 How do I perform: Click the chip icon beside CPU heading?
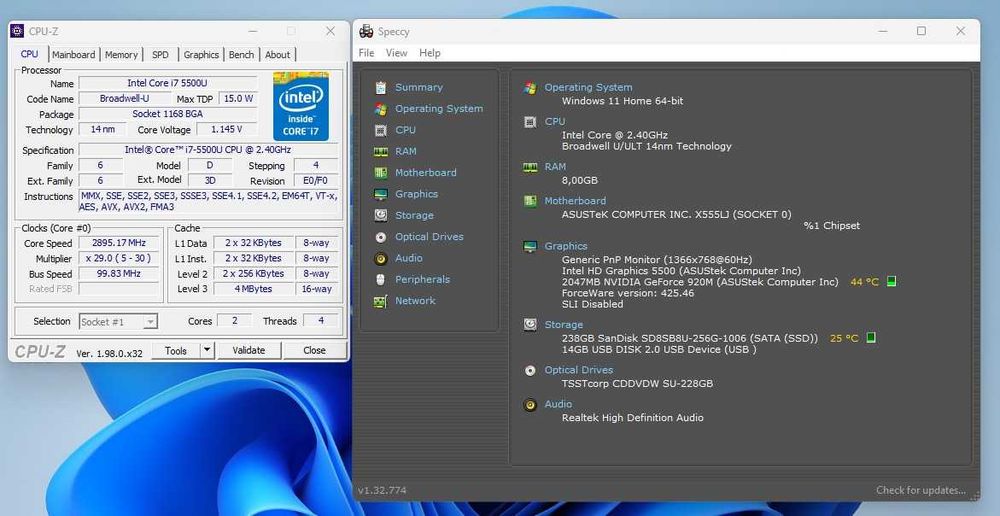click(530, 122)
